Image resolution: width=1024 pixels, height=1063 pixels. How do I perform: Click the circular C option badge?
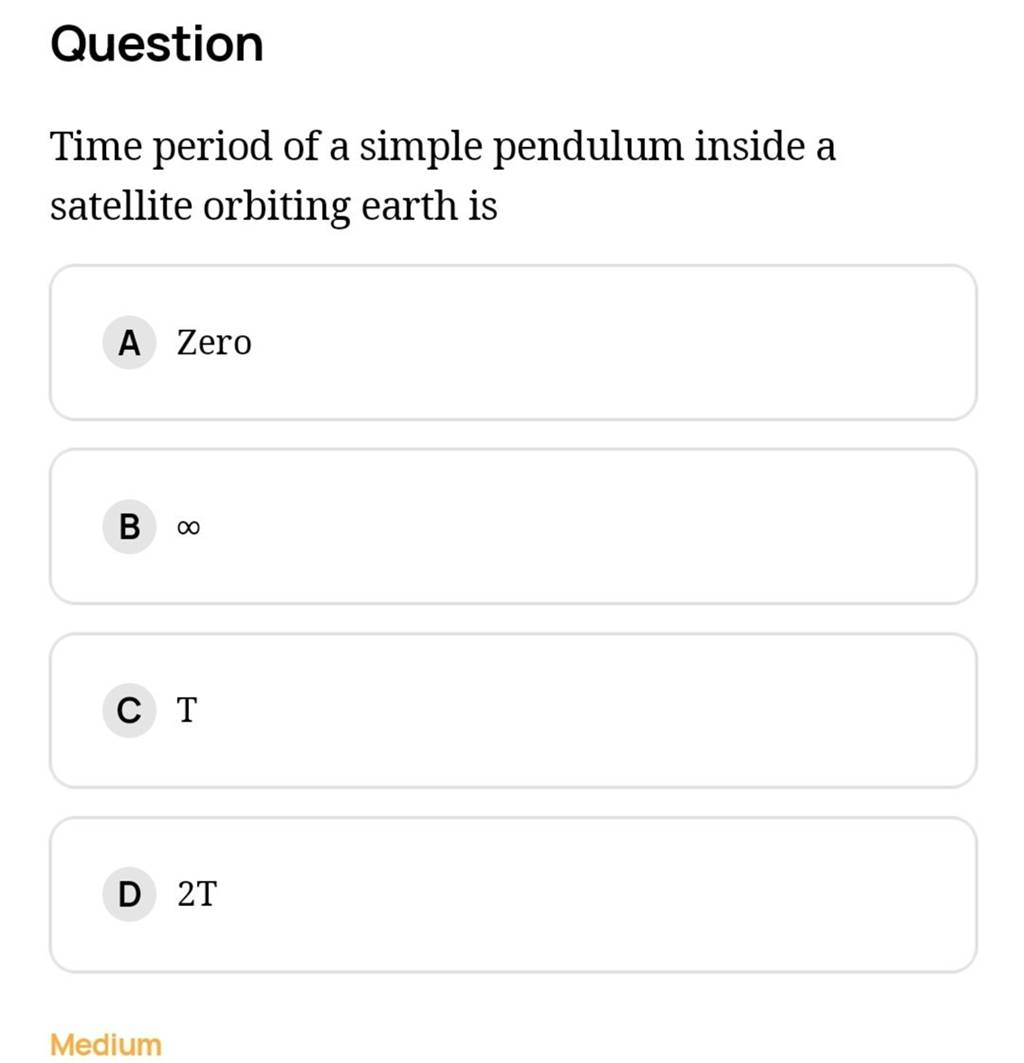tap(128, 711)
